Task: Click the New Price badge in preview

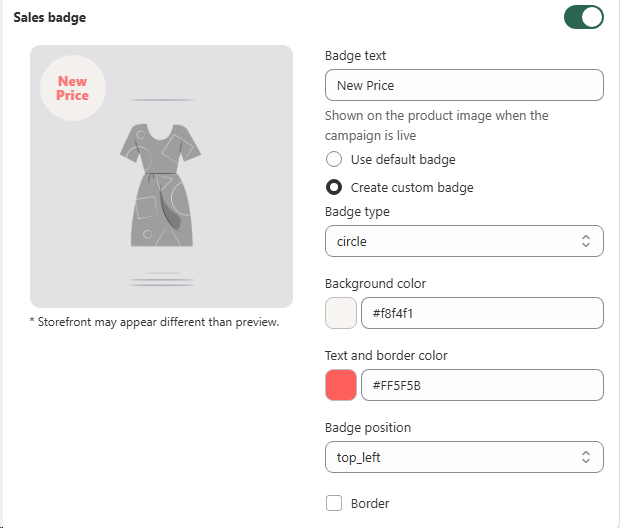Action: click(x=73, y=88)
